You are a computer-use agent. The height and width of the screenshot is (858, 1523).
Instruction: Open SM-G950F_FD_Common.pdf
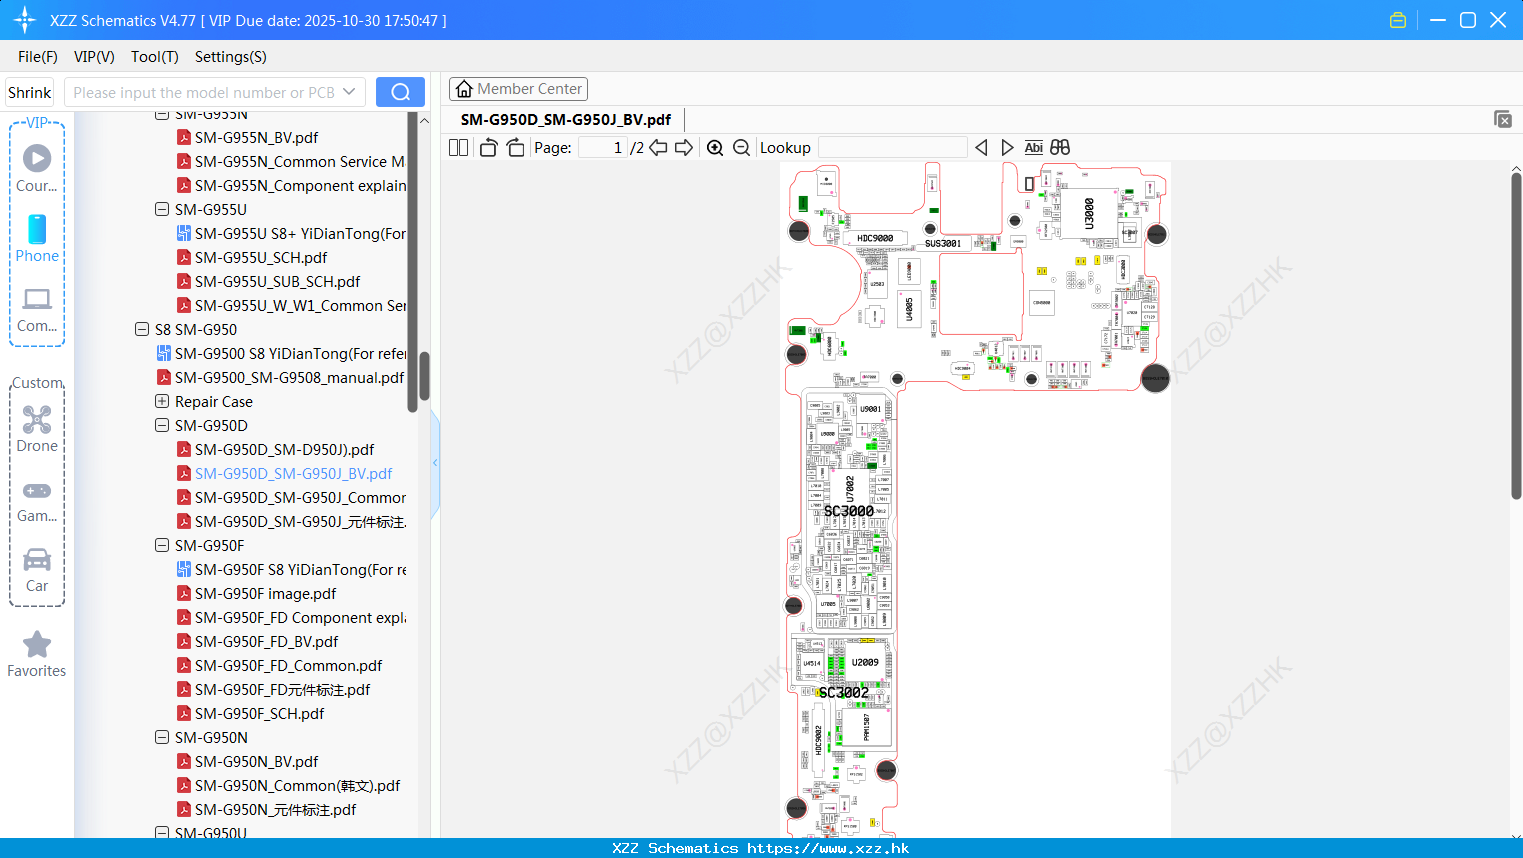tap(288, 665)
